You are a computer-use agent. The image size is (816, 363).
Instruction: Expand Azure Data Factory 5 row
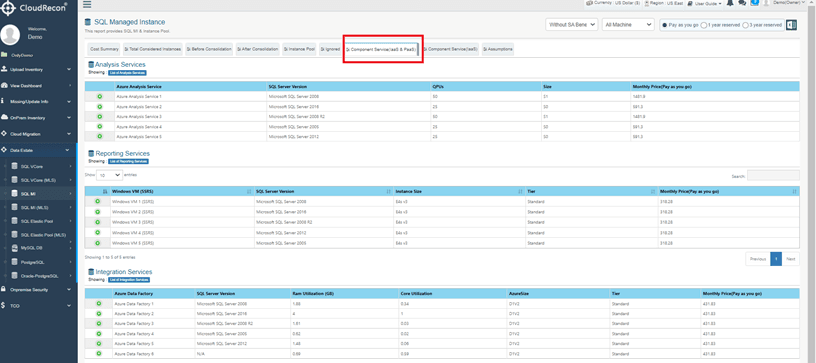point(99,344)
